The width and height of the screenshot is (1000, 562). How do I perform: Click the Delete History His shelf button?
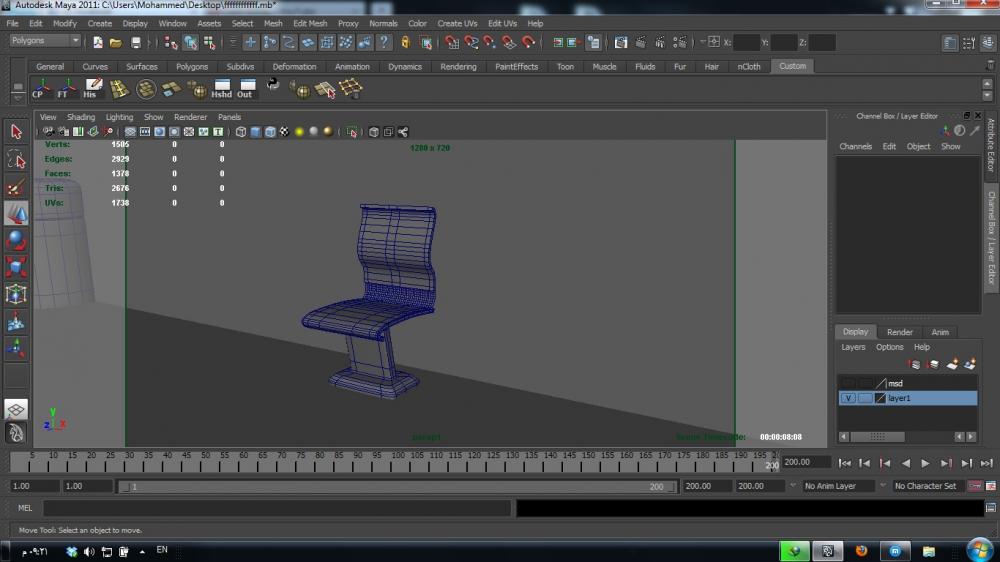91,89
